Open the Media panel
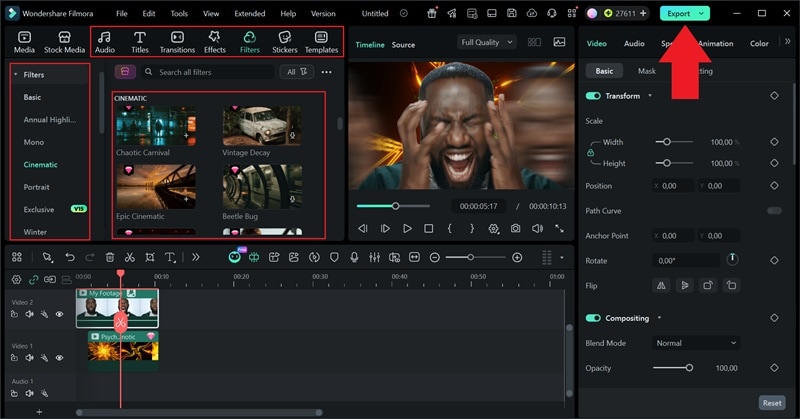The width and height of the screenshot is (800, 419). coord(24,42)
